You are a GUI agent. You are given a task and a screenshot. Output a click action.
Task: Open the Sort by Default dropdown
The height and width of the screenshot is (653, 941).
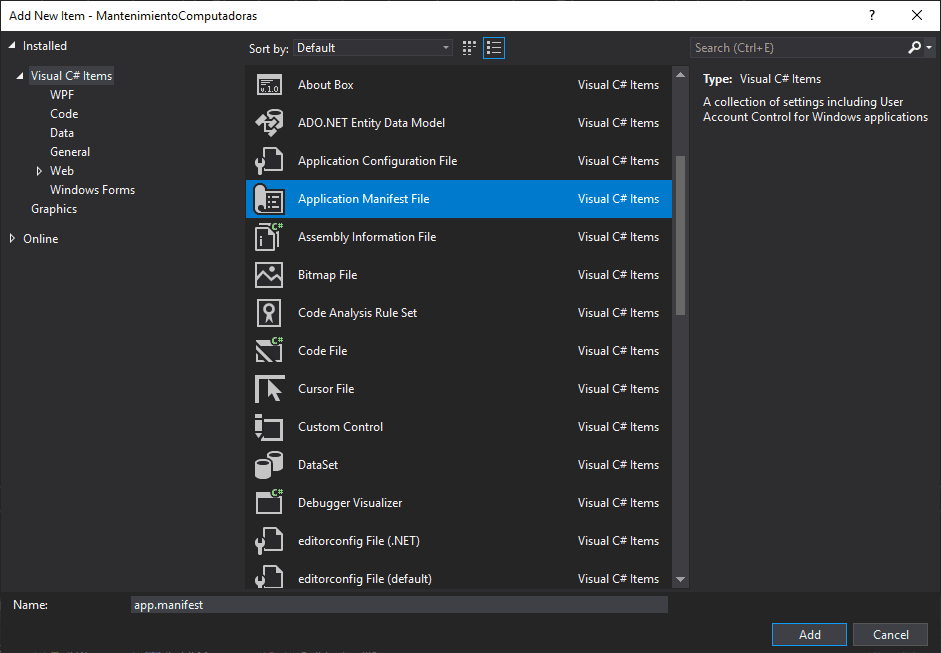coord(372,47)
